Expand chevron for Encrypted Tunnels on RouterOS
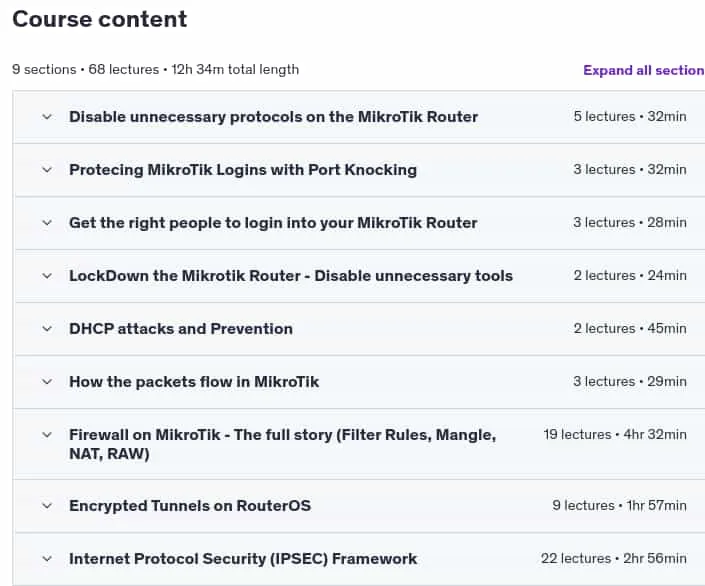705x586 pixels. pos(47,506)
